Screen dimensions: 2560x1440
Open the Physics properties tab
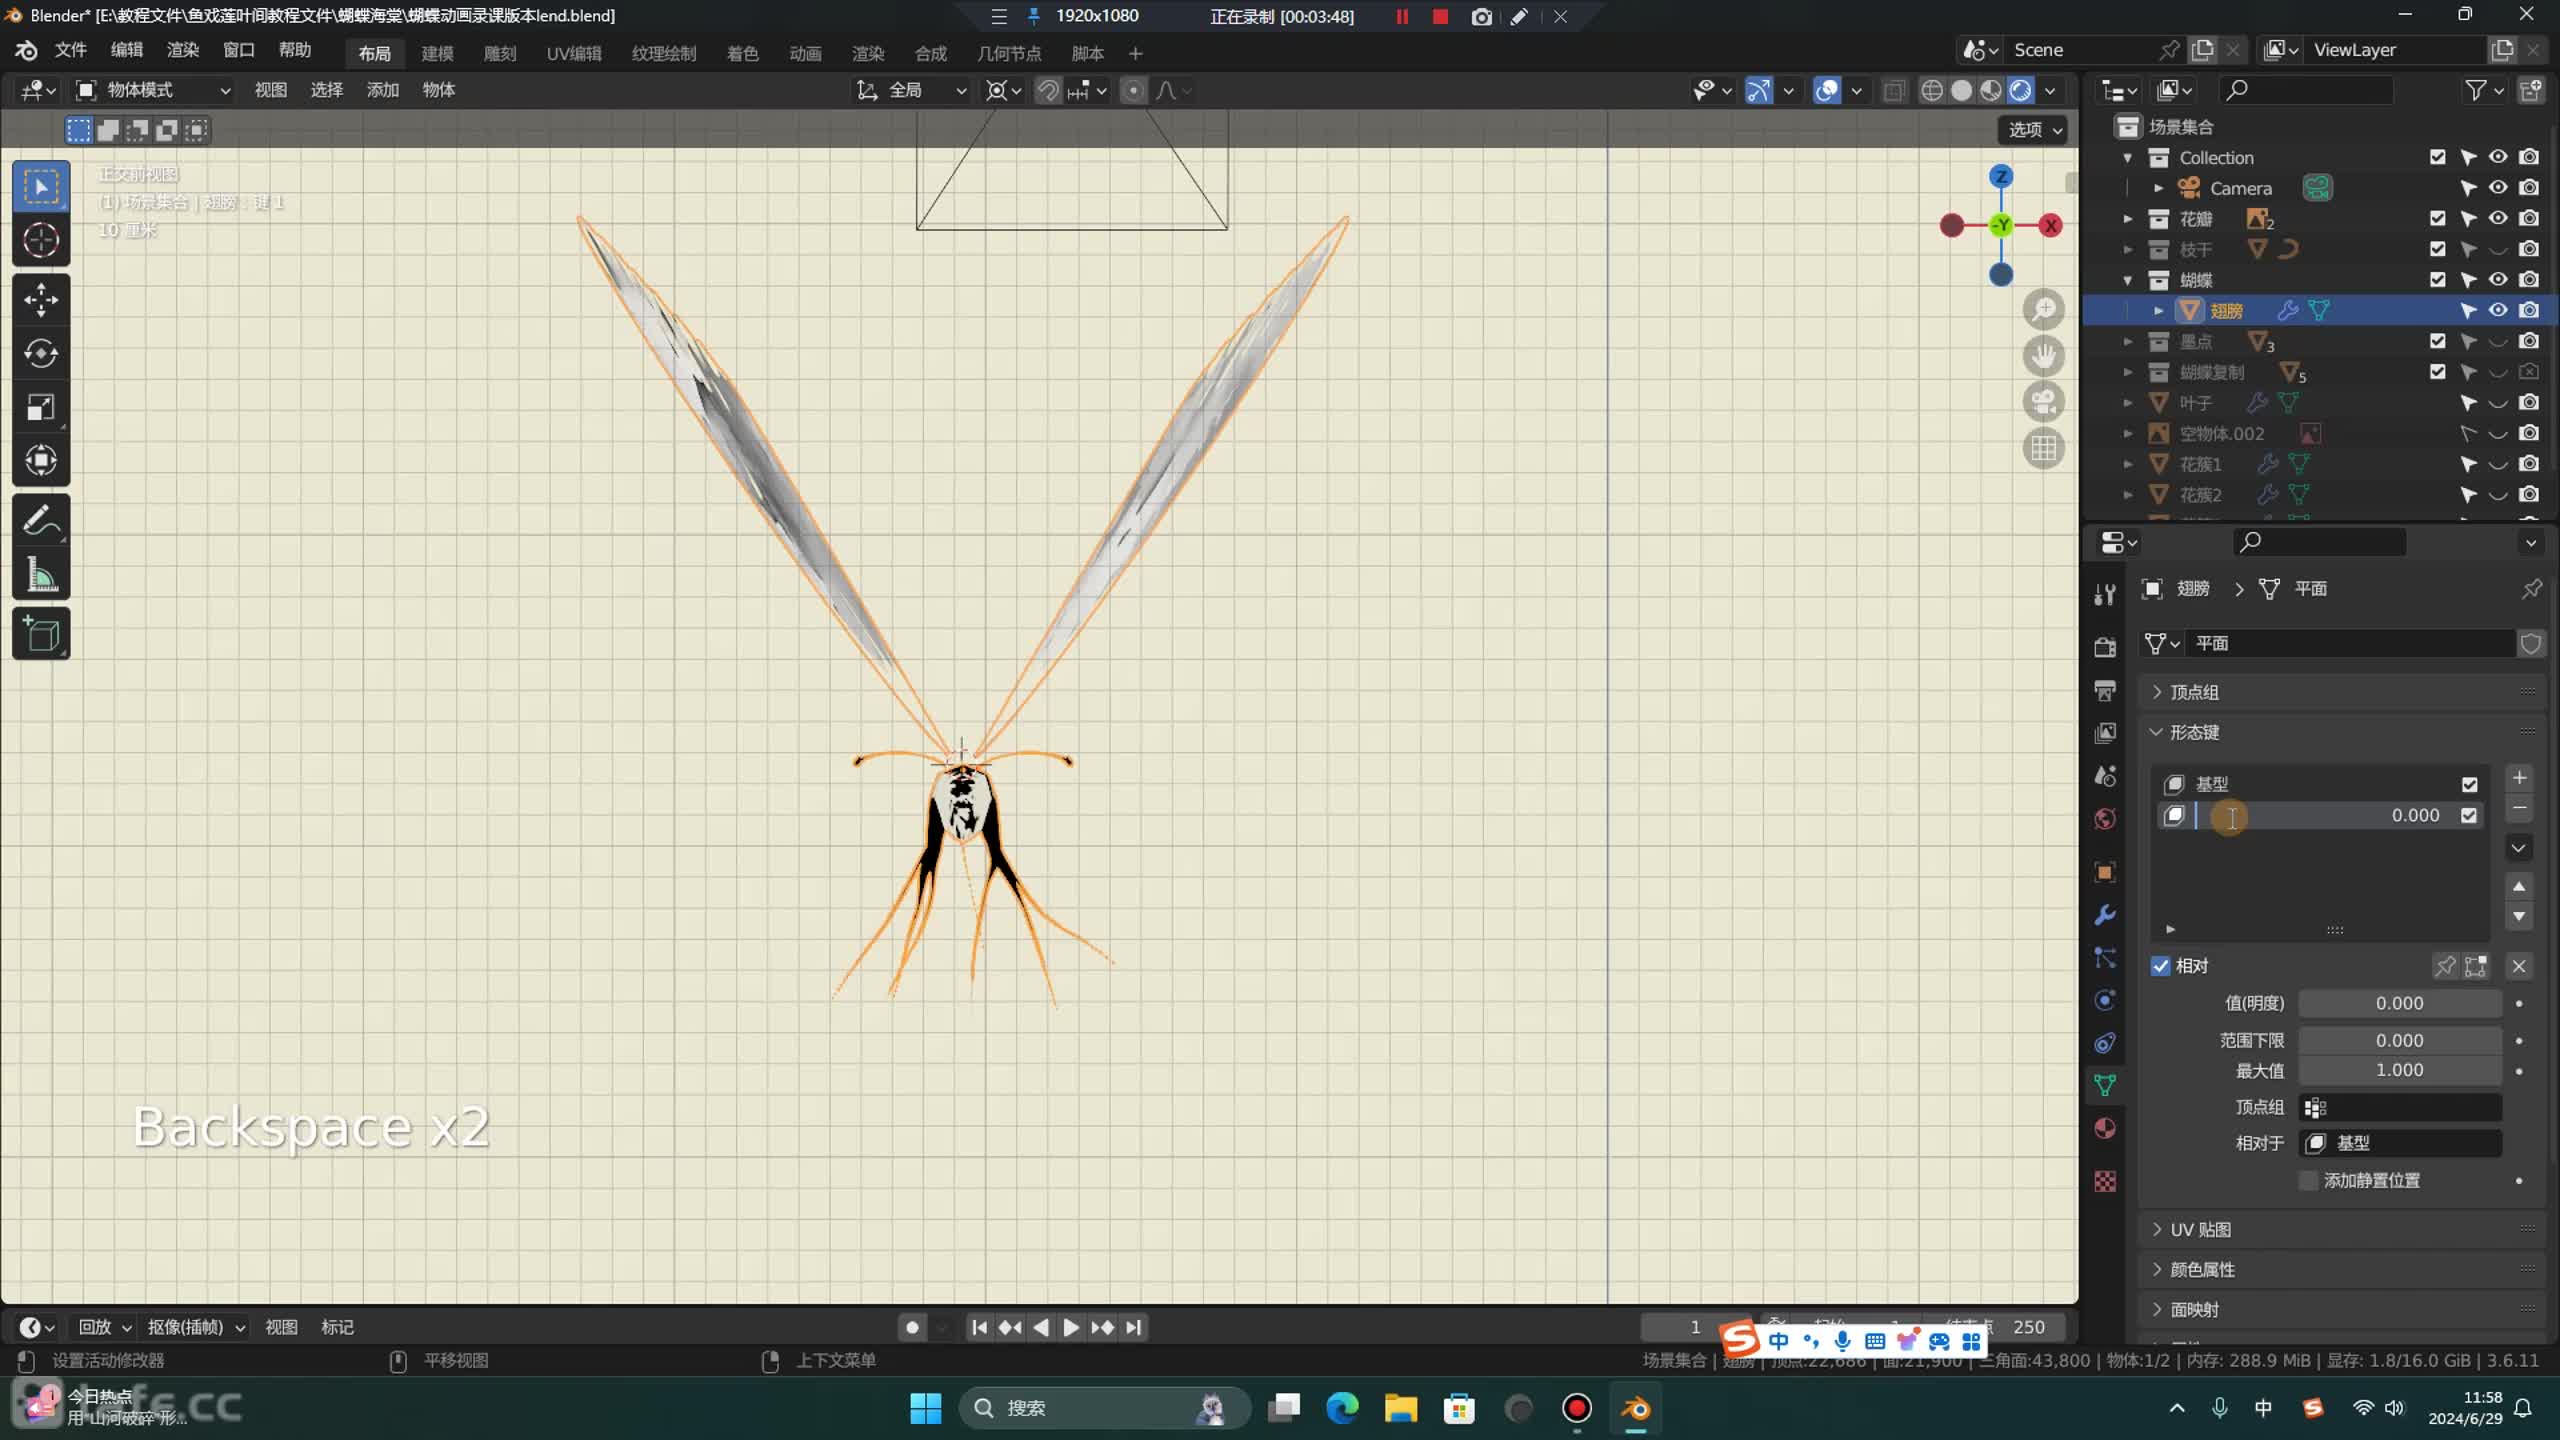[2105, 1000]
